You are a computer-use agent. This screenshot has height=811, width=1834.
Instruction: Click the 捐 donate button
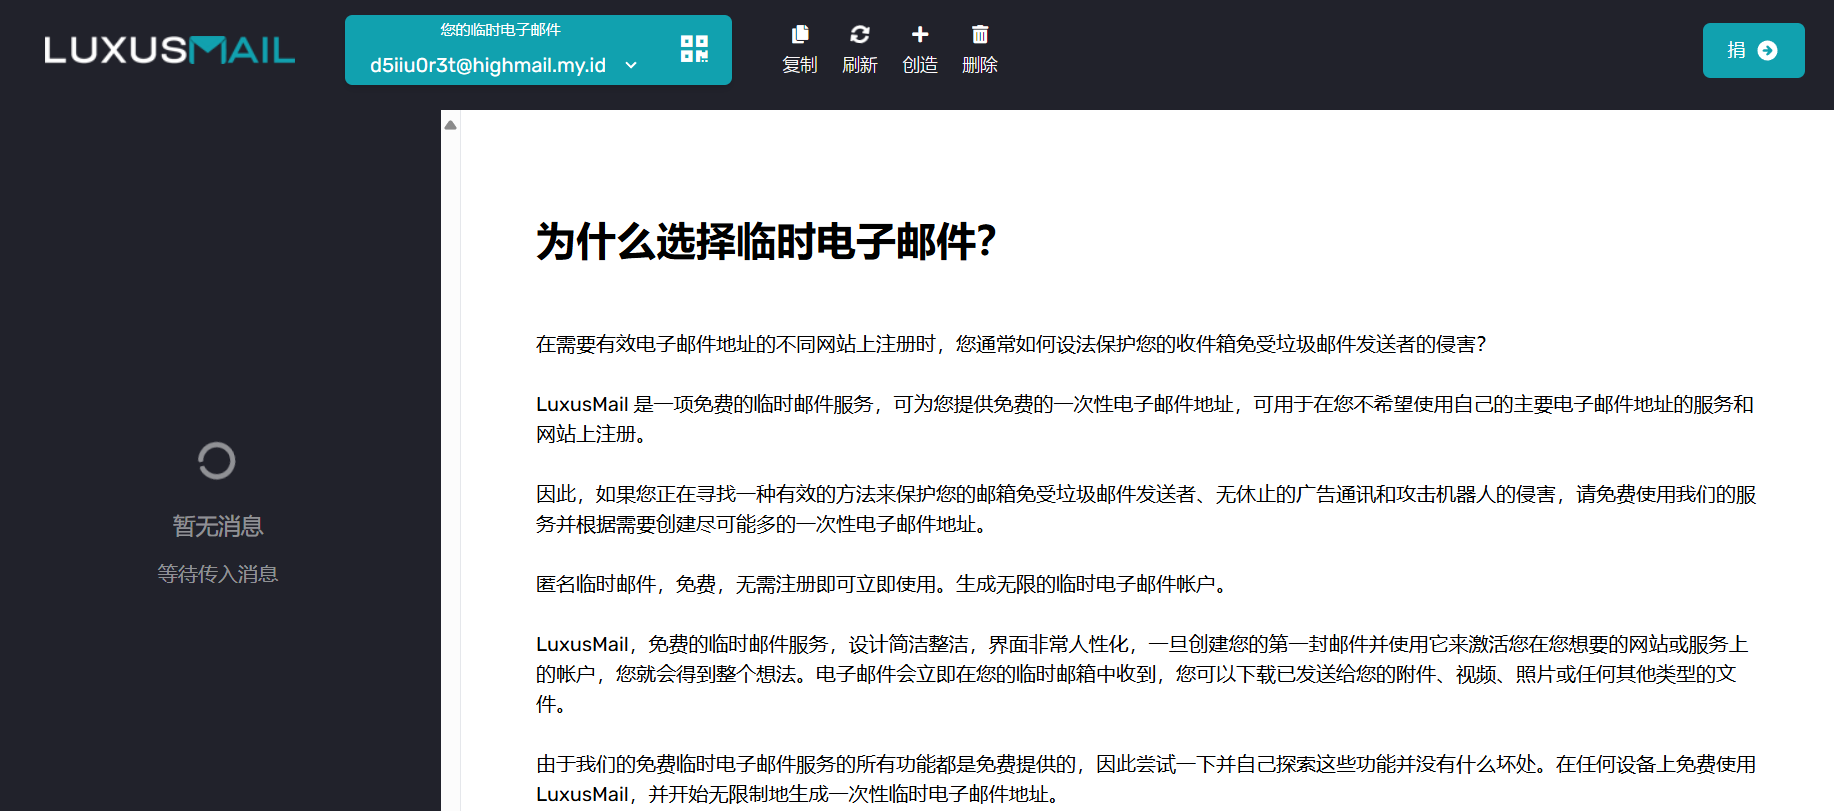point(1753,50)
